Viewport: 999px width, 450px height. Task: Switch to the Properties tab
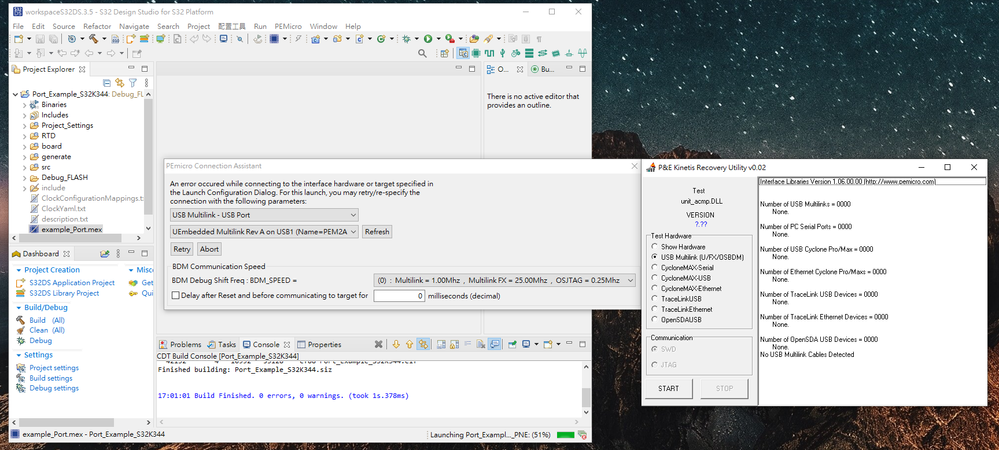tap(319, 344)
